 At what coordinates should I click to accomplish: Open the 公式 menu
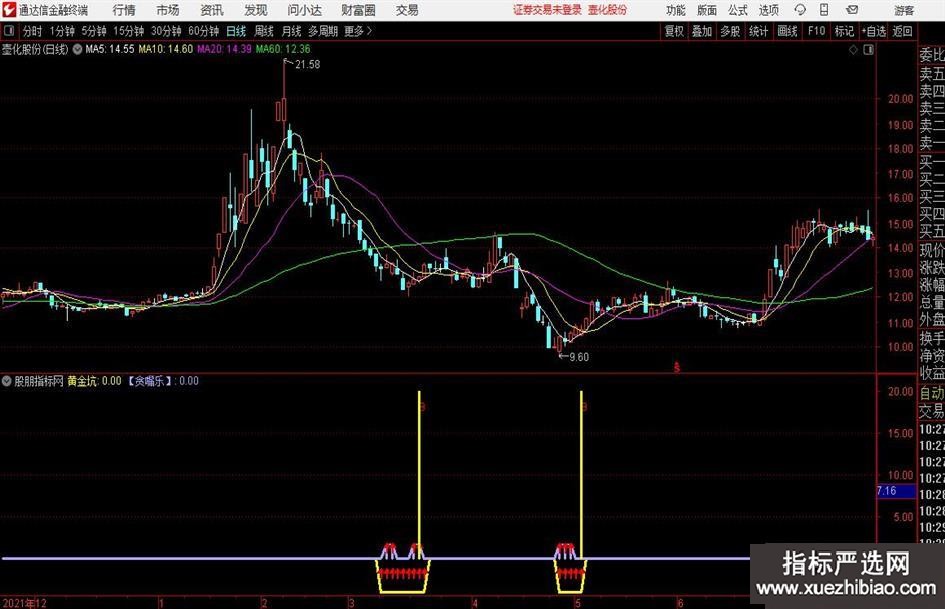pos(738,10)
